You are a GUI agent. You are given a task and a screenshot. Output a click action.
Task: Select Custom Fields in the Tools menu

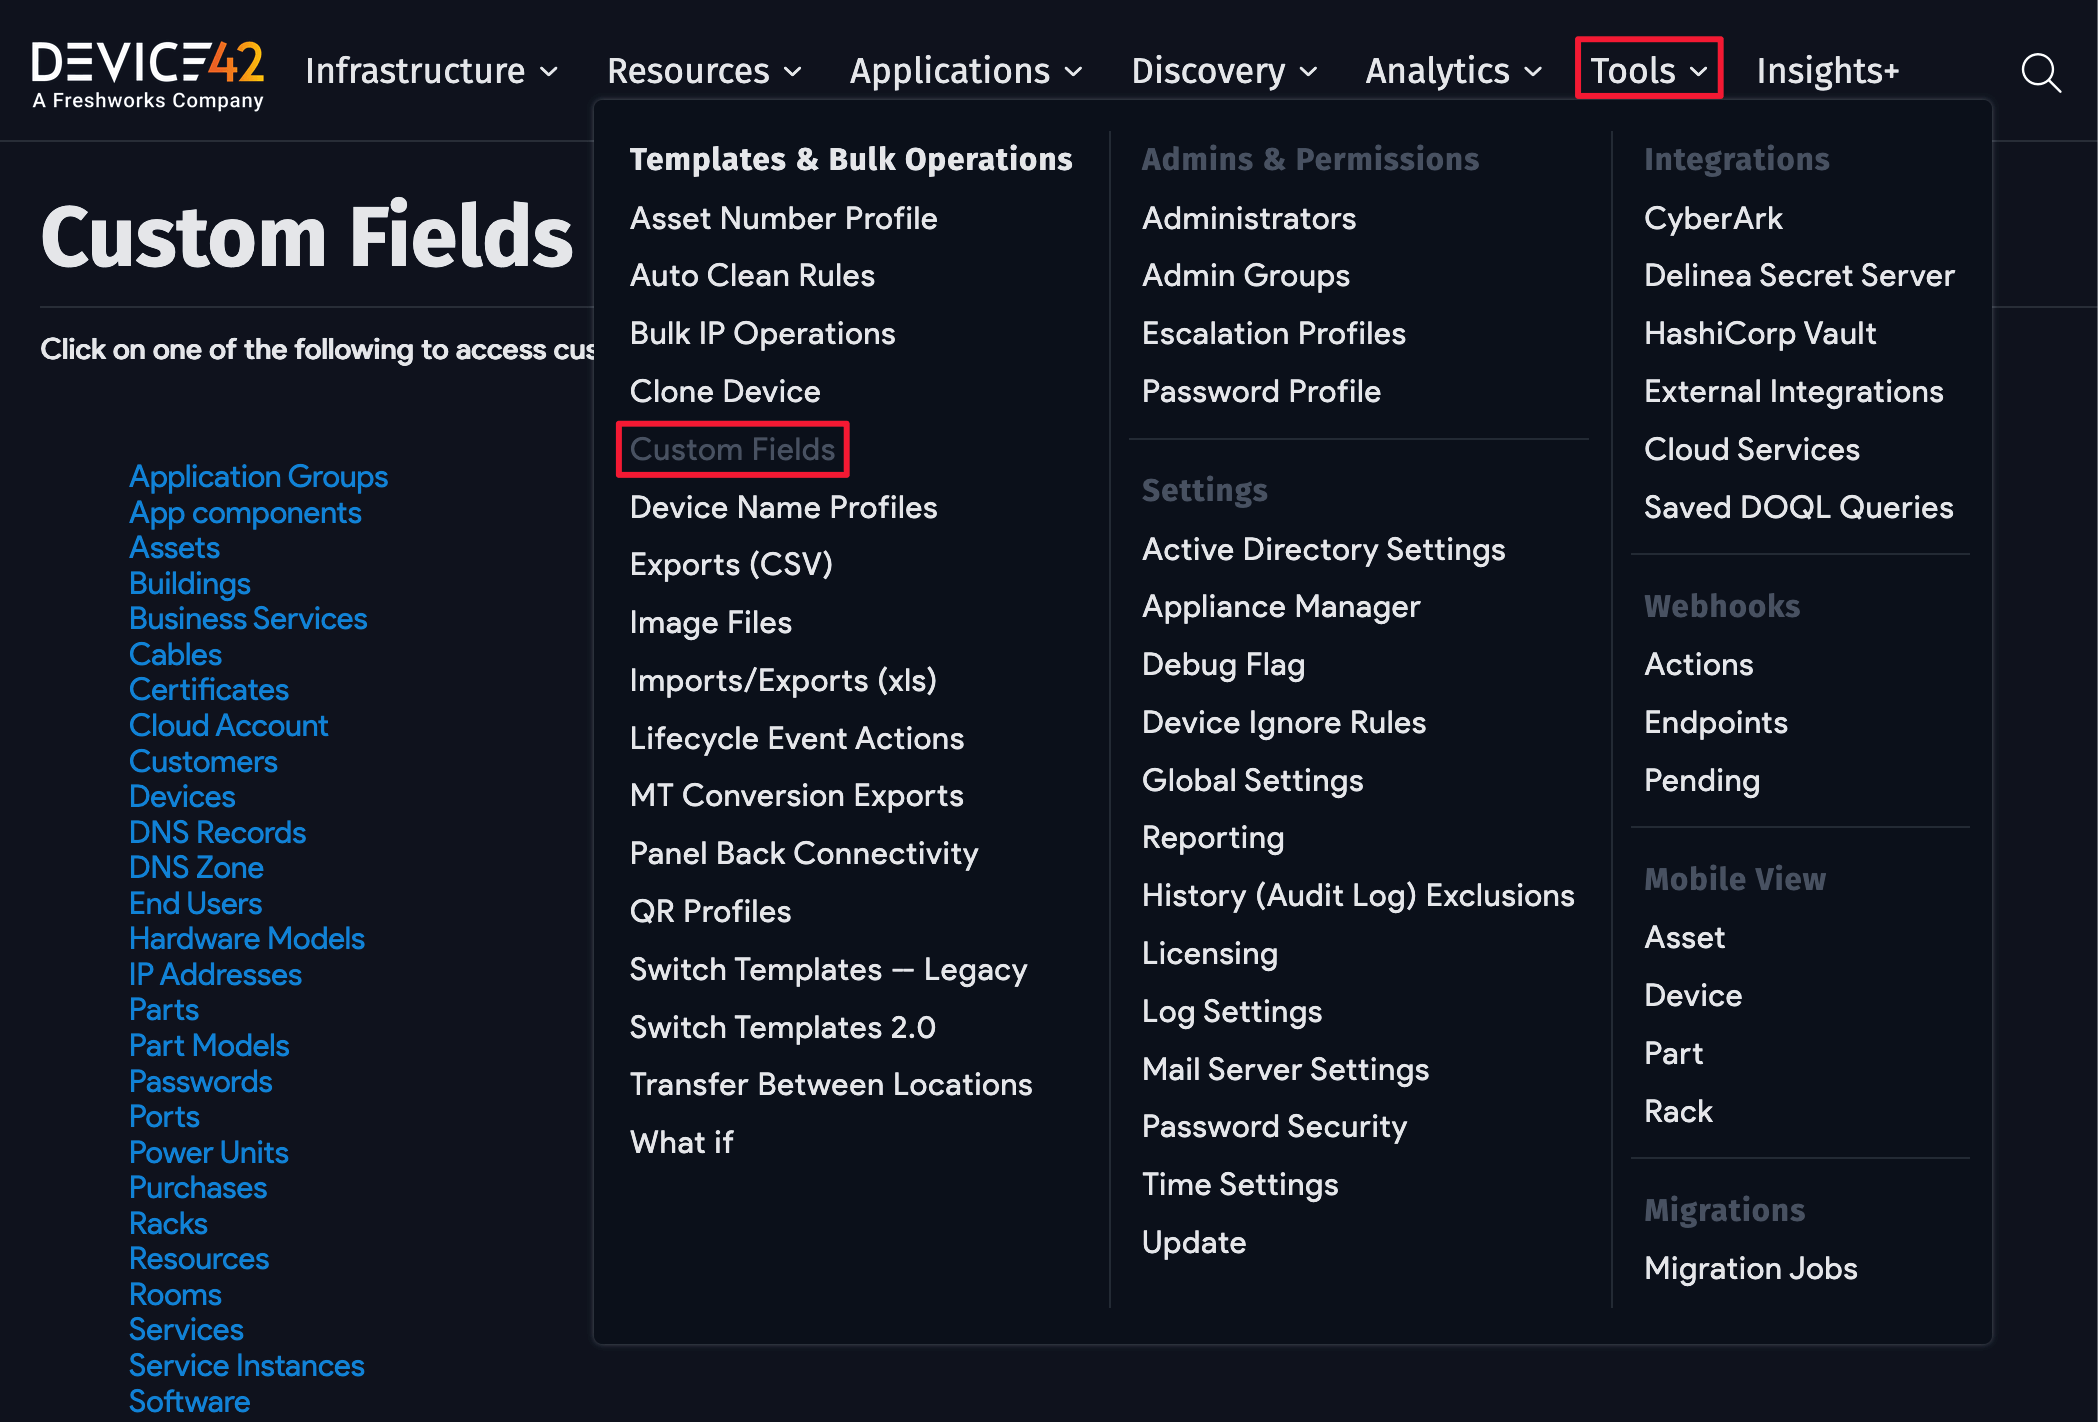point(733,449)
